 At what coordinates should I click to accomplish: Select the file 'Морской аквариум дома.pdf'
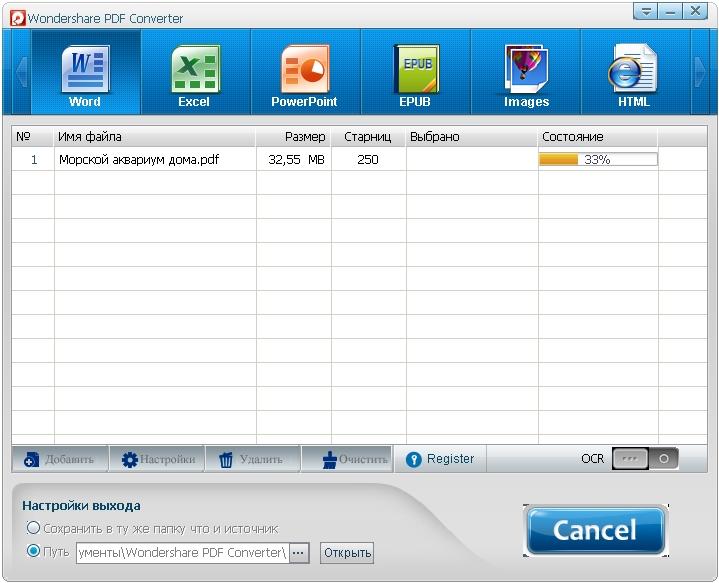139,160
